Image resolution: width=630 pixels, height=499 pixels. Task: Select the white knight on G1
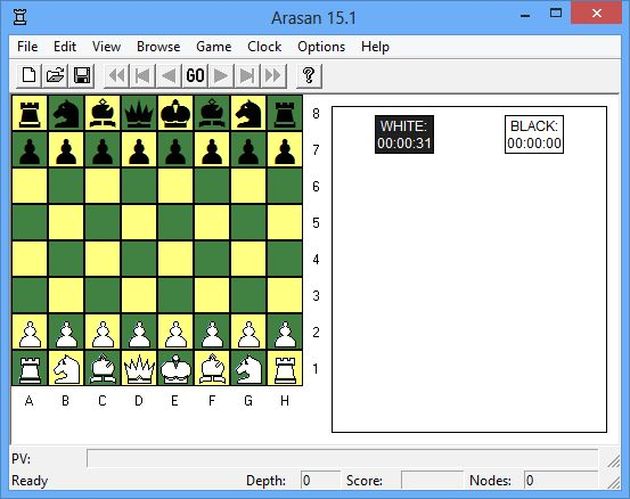[249, 368]
